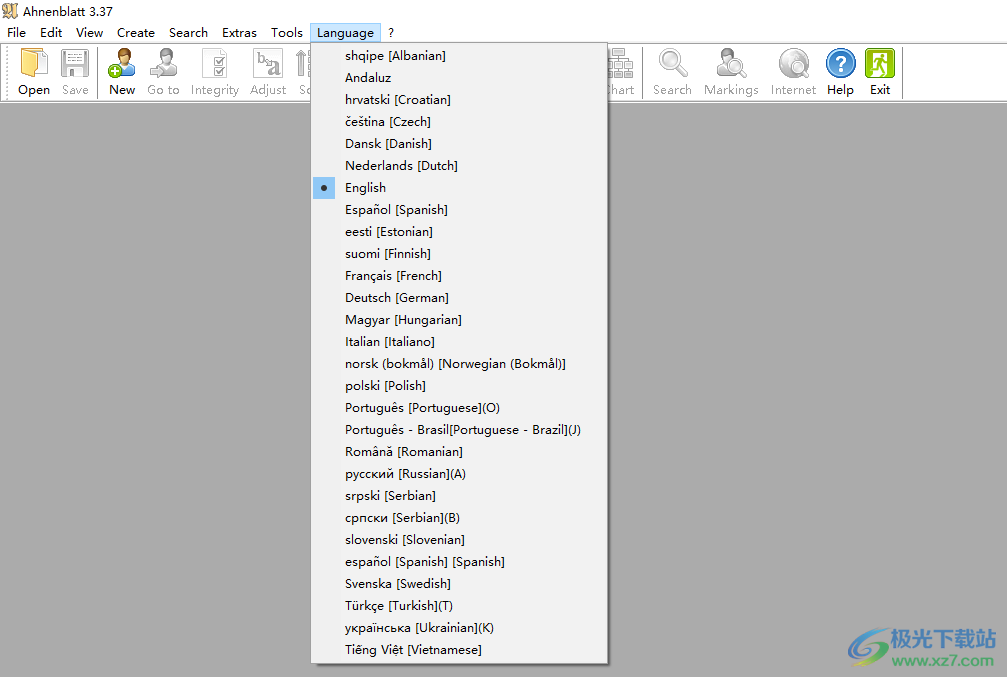Open the Create menu
The height and width of the screenshot is (677, 1007).
[x=136, y=32]
